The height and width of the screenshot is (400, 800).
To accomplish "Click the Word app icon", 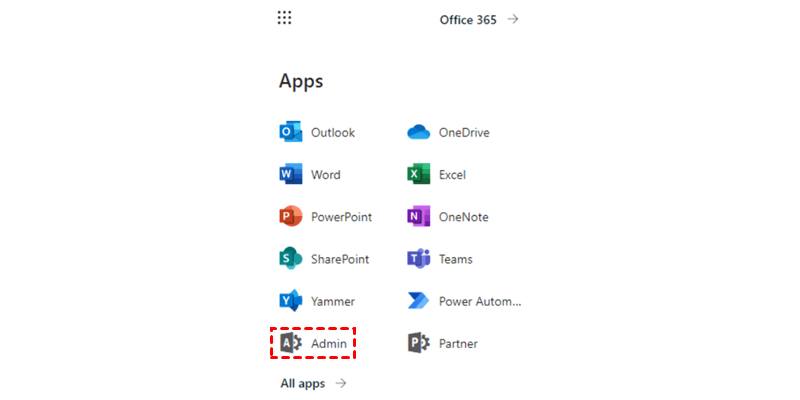I will point(291,174).
